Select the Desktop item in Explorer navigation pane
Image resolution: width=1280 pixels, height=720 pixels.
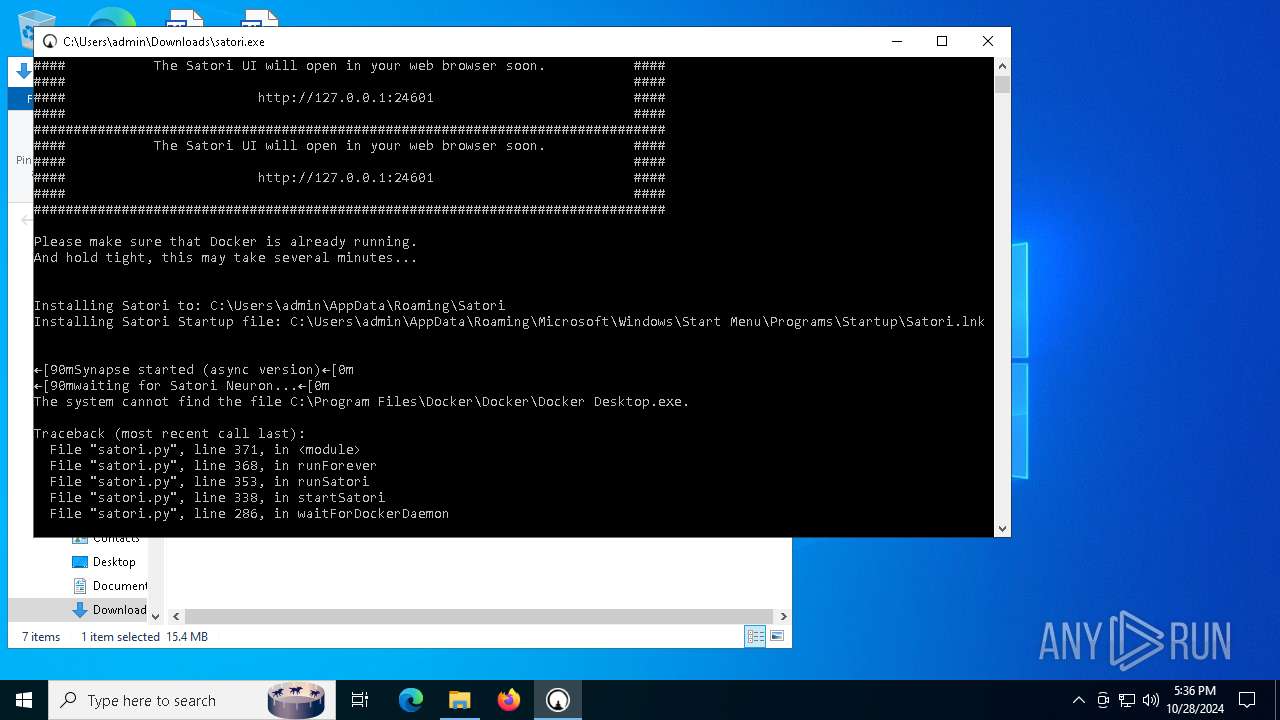pyautogui.click(x=114, y=562)
